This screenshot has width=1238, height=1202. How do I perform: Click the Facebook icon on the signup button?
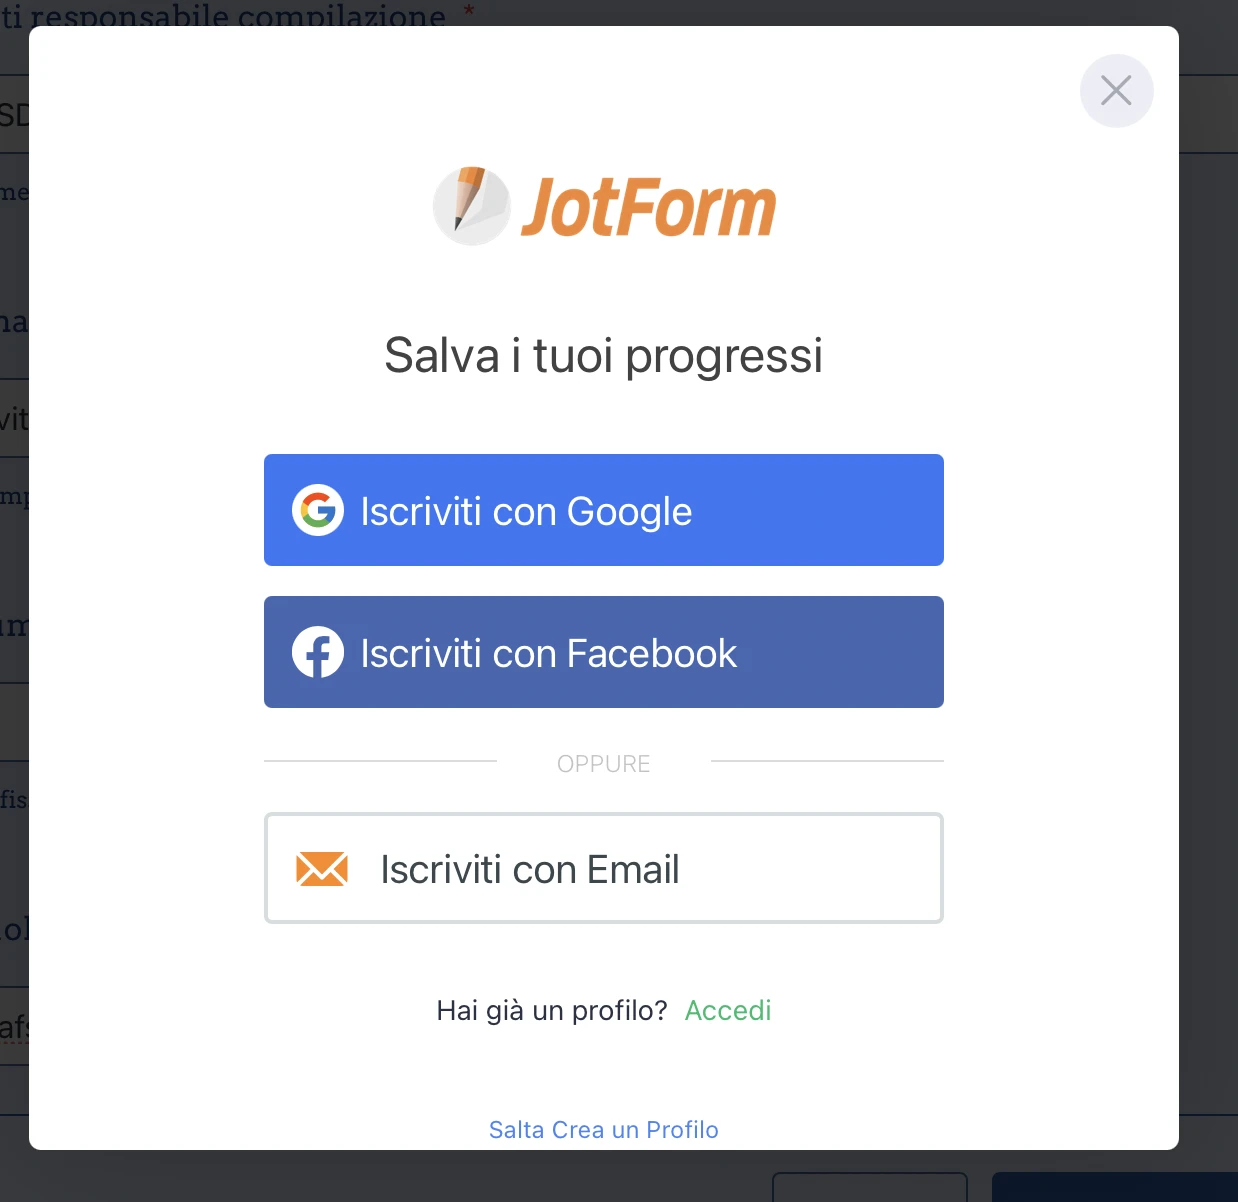(317, 652)
